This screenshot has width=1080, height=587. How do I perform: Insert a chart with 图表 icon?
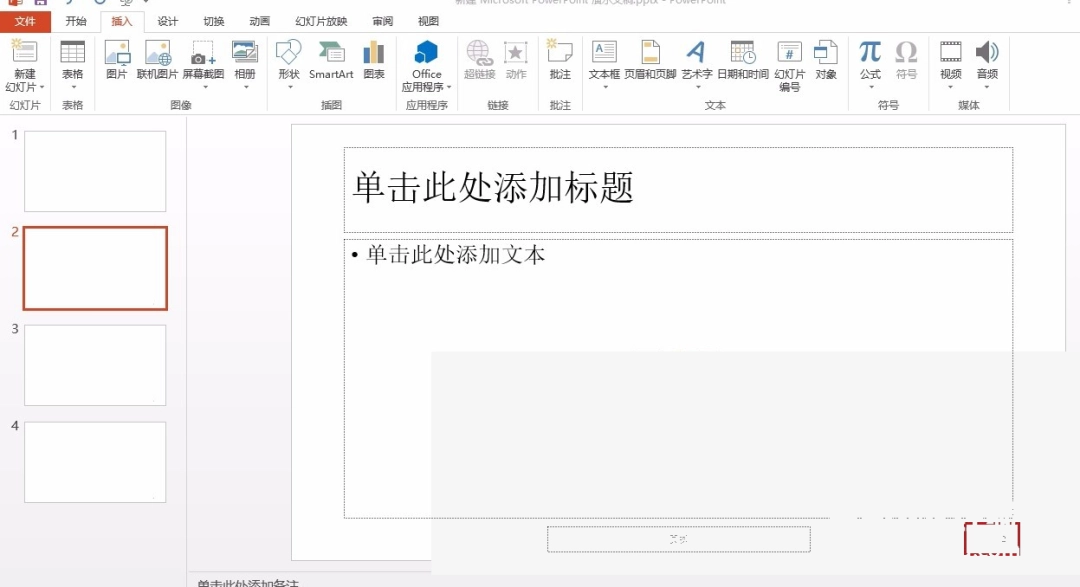[374, 52]
